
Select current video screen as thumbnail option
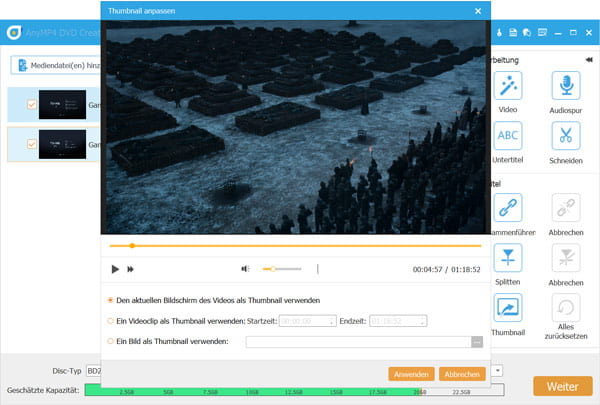110,300
